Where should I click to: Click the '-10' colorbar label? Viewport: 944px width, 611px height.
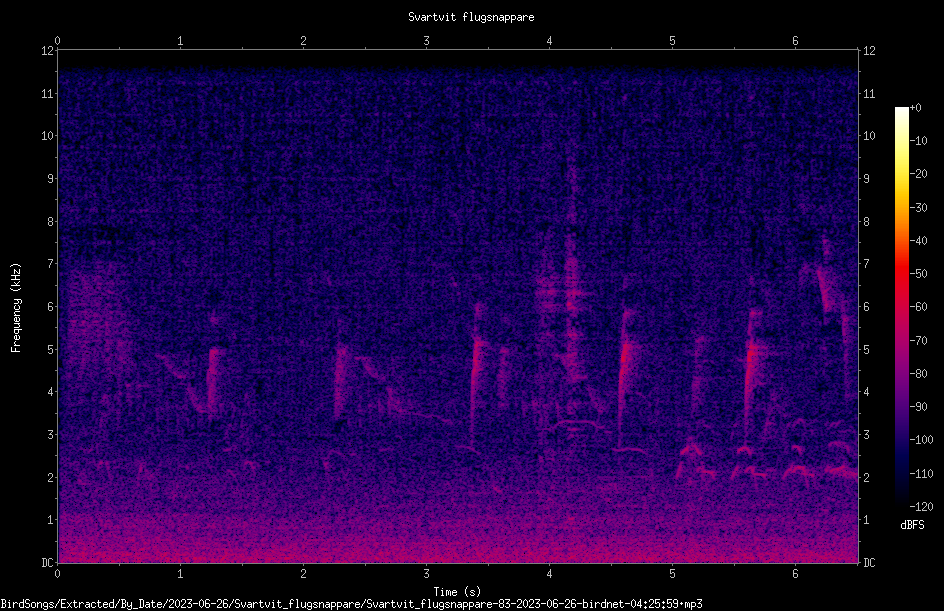[918, 141]
